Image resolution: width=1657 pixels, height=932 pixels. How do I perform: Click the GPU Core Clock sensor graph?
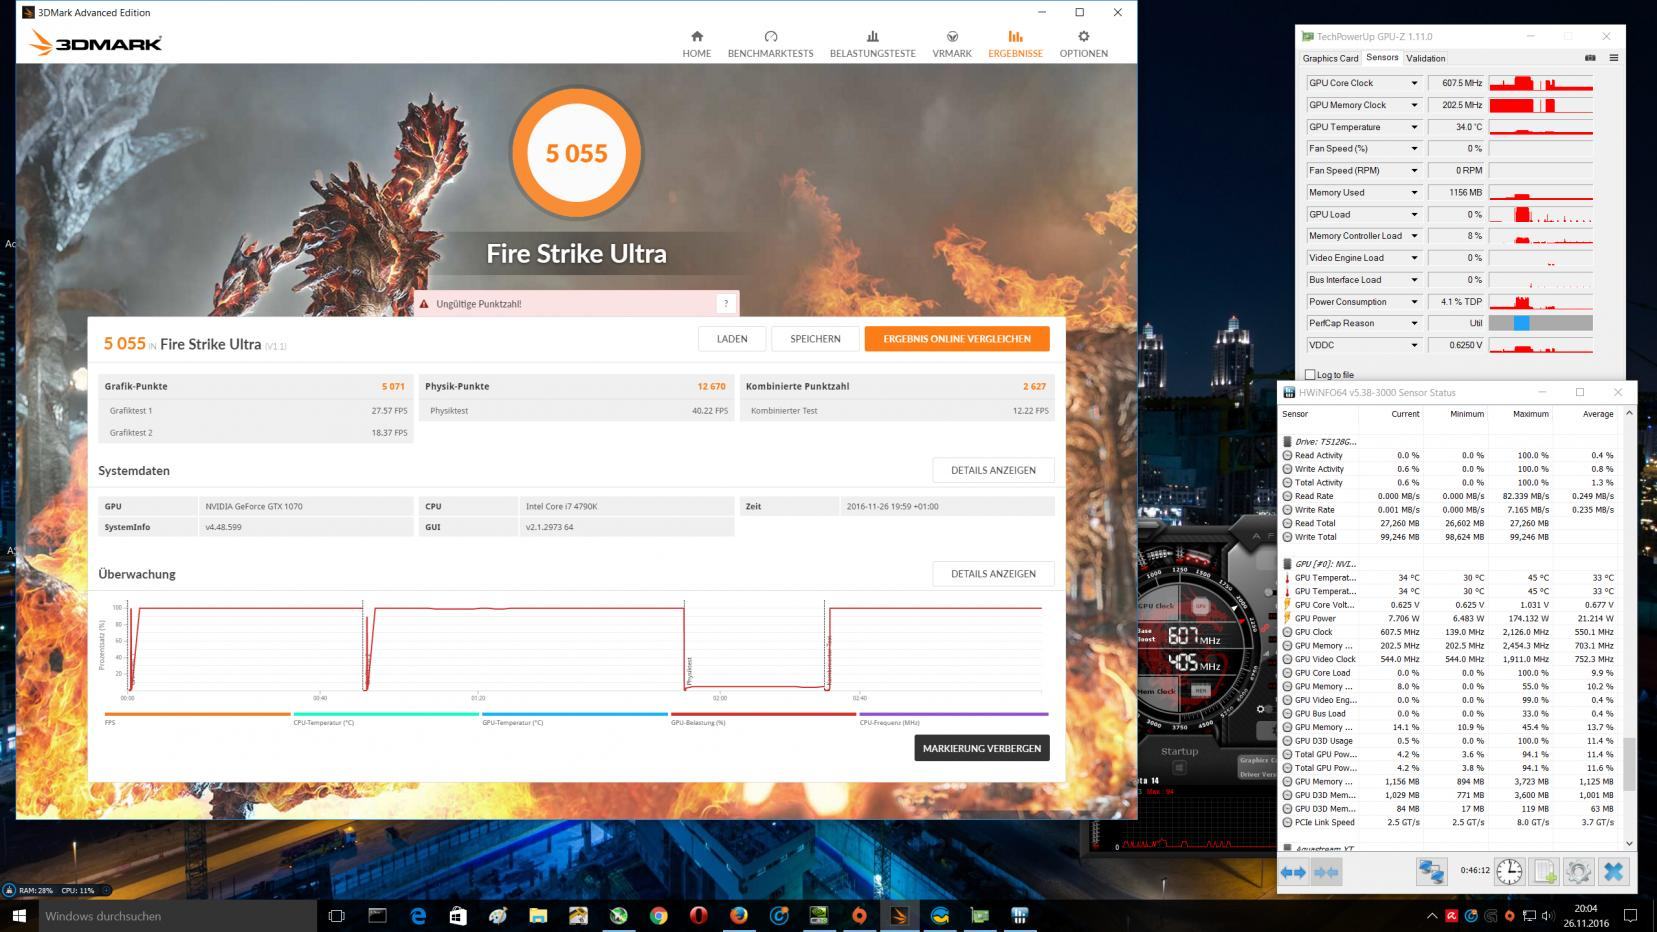(1540, 83)
